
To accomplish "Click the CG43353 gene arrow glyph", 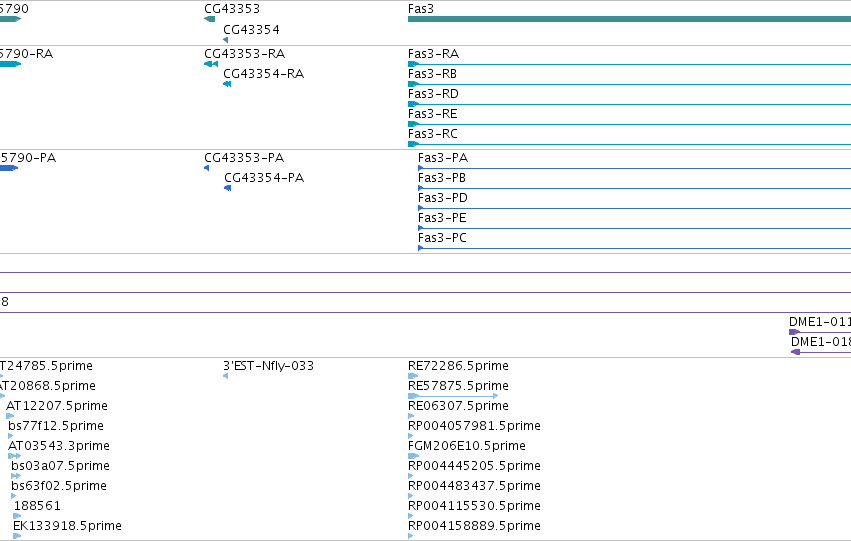I will 209,19.
